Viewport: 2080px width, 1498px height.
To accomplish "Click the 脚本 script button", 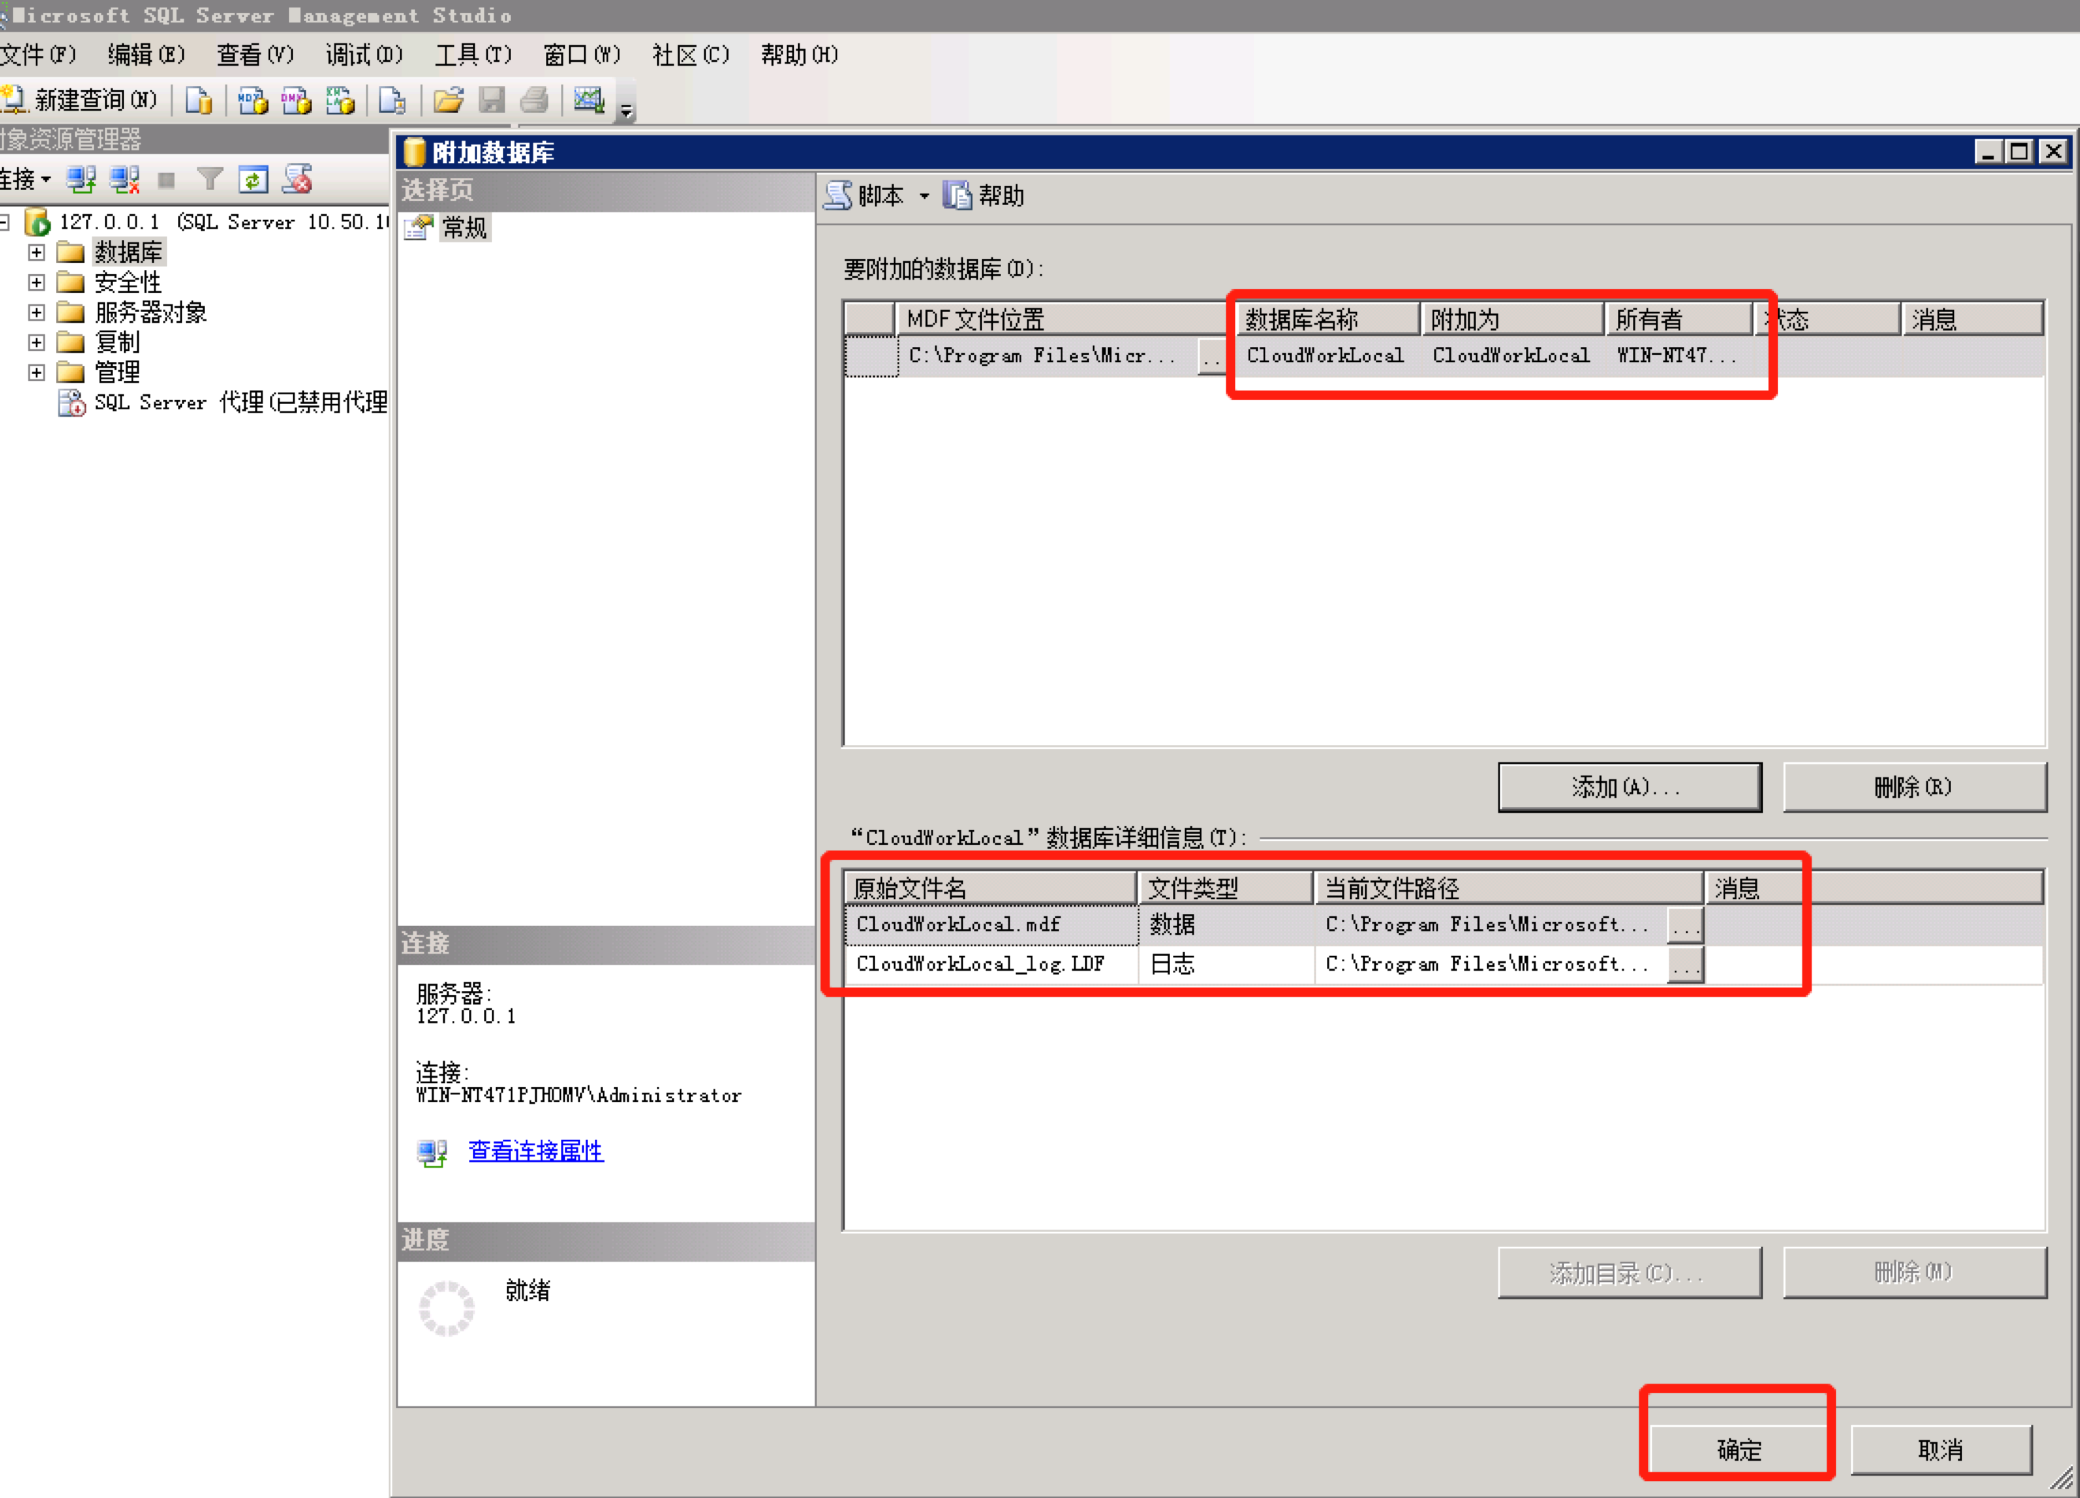I will (x=864, y=196).
